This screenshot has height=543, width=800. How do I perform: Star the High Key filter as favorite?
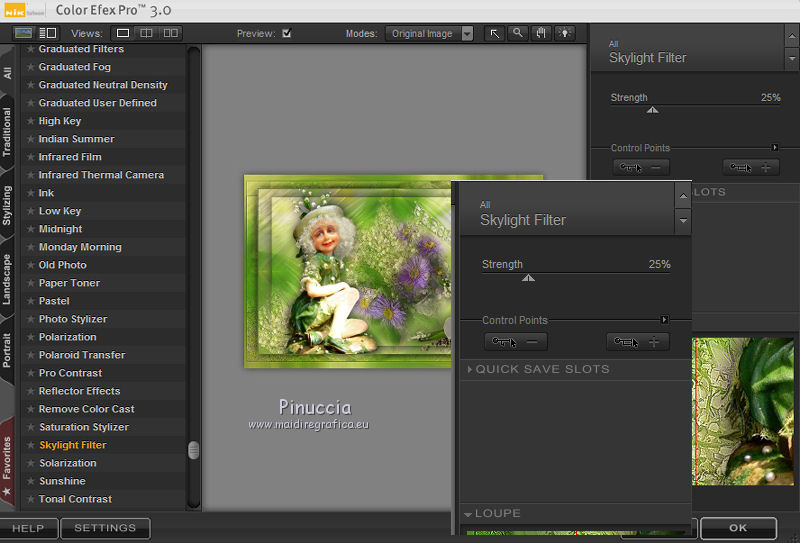[x=31, y=121]
